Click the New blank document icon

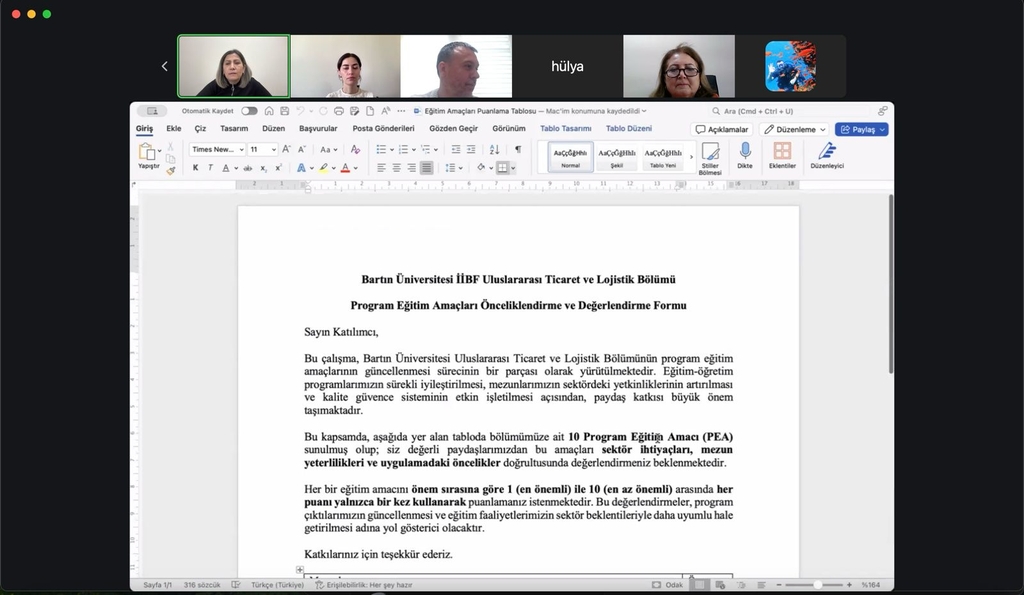coord(370,111)
